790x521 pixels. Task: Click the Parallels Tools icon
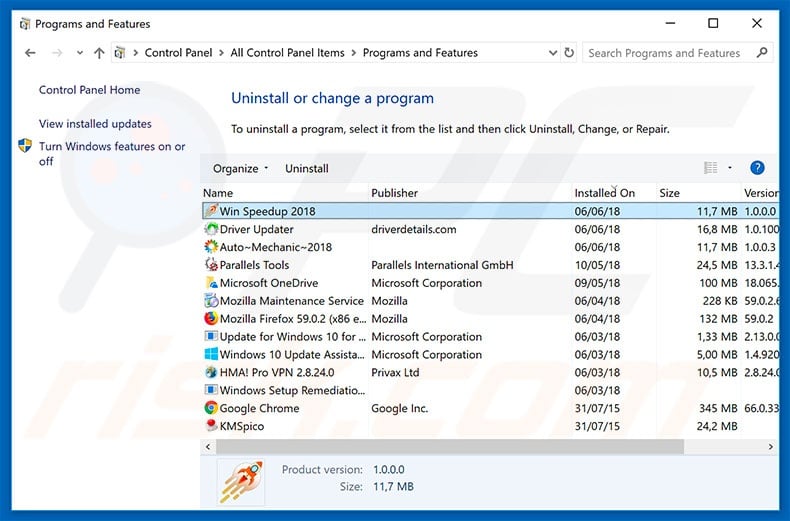211,265
